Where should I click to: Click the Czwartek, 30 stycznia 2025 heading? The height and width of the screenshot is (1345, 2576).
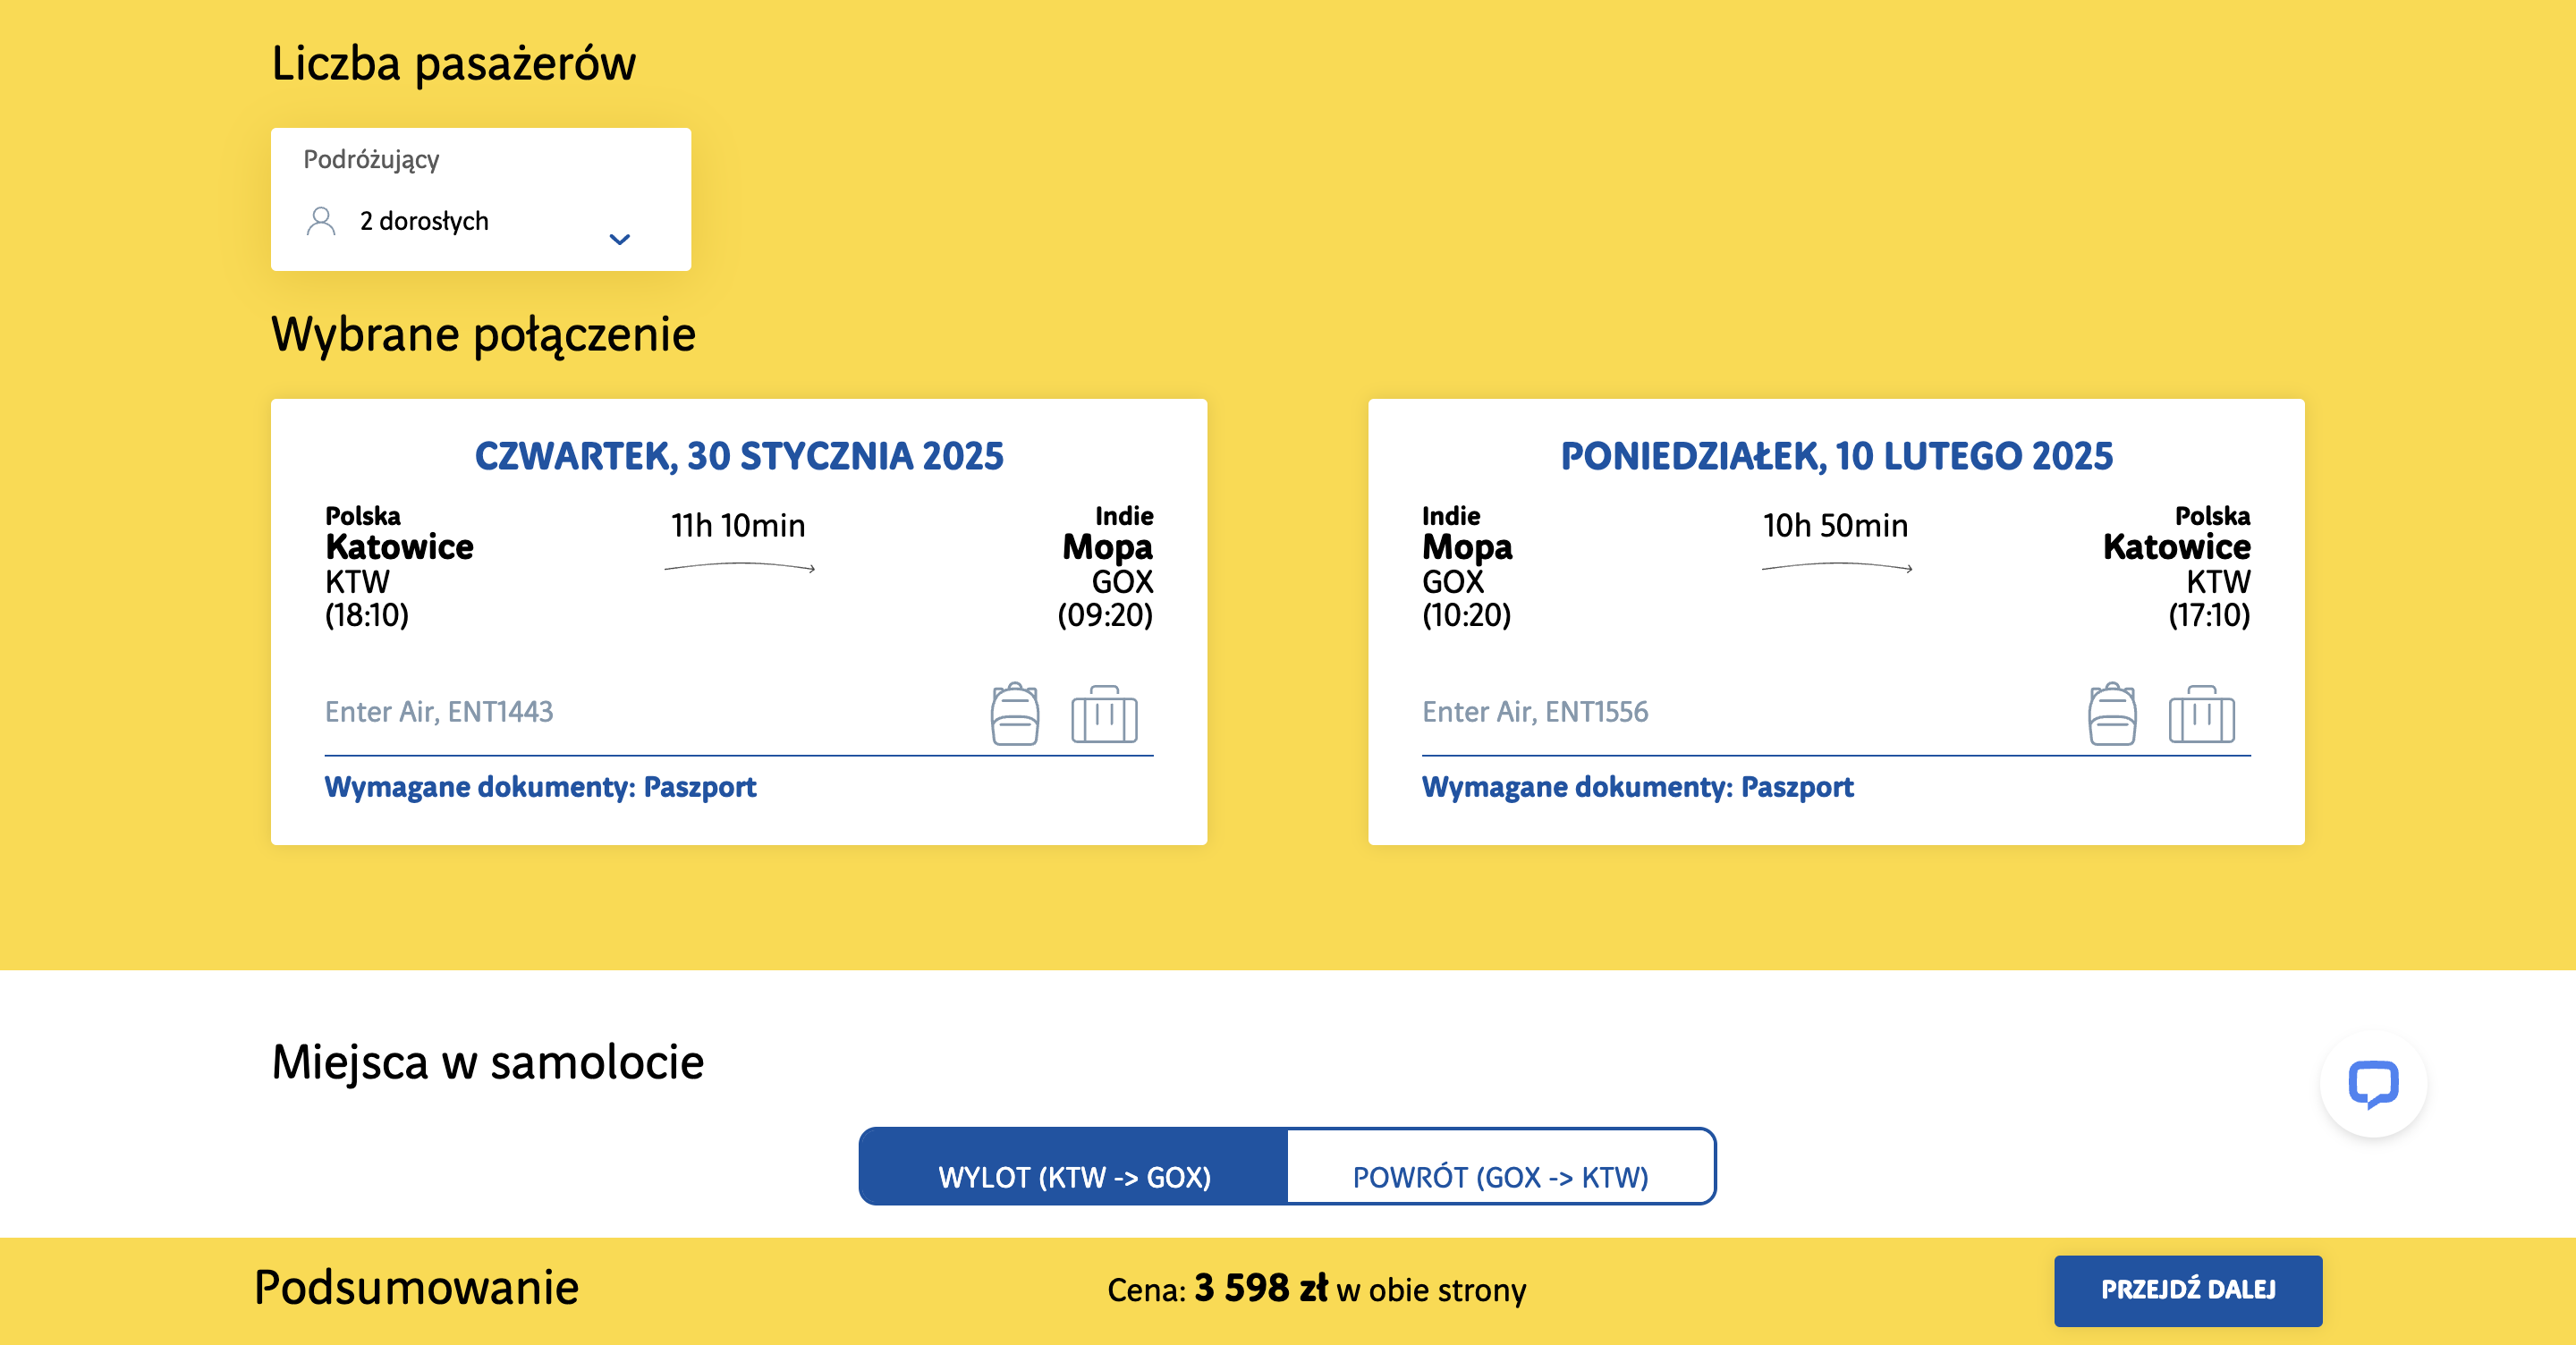click(x=739, y=456)
